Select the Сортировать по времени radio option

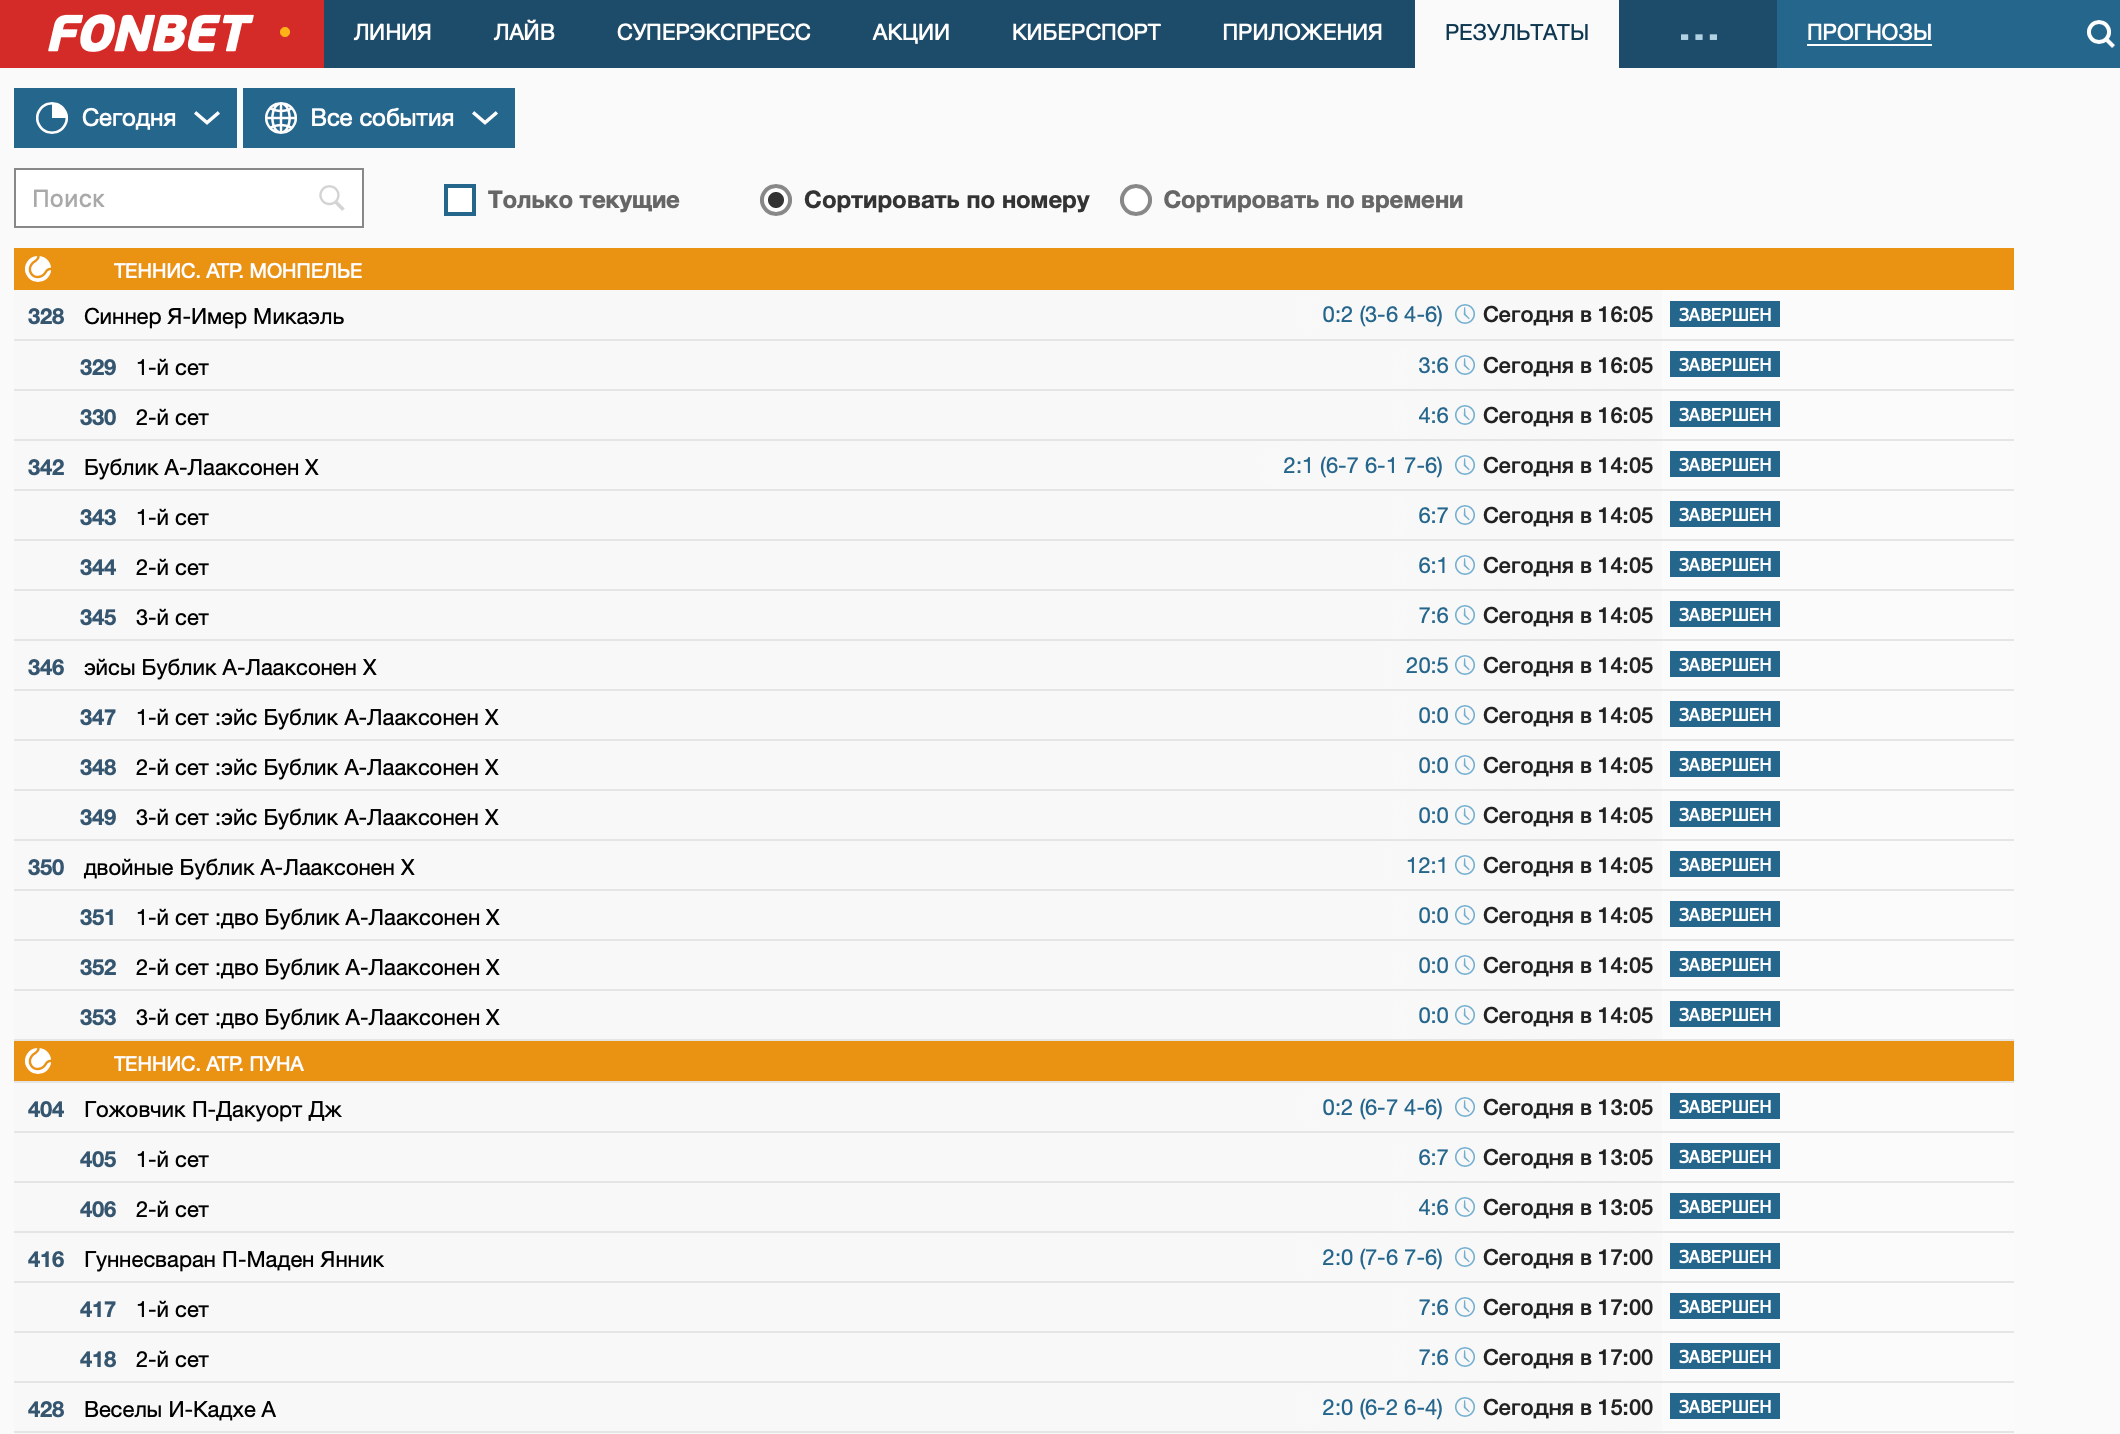(1136, 200)
